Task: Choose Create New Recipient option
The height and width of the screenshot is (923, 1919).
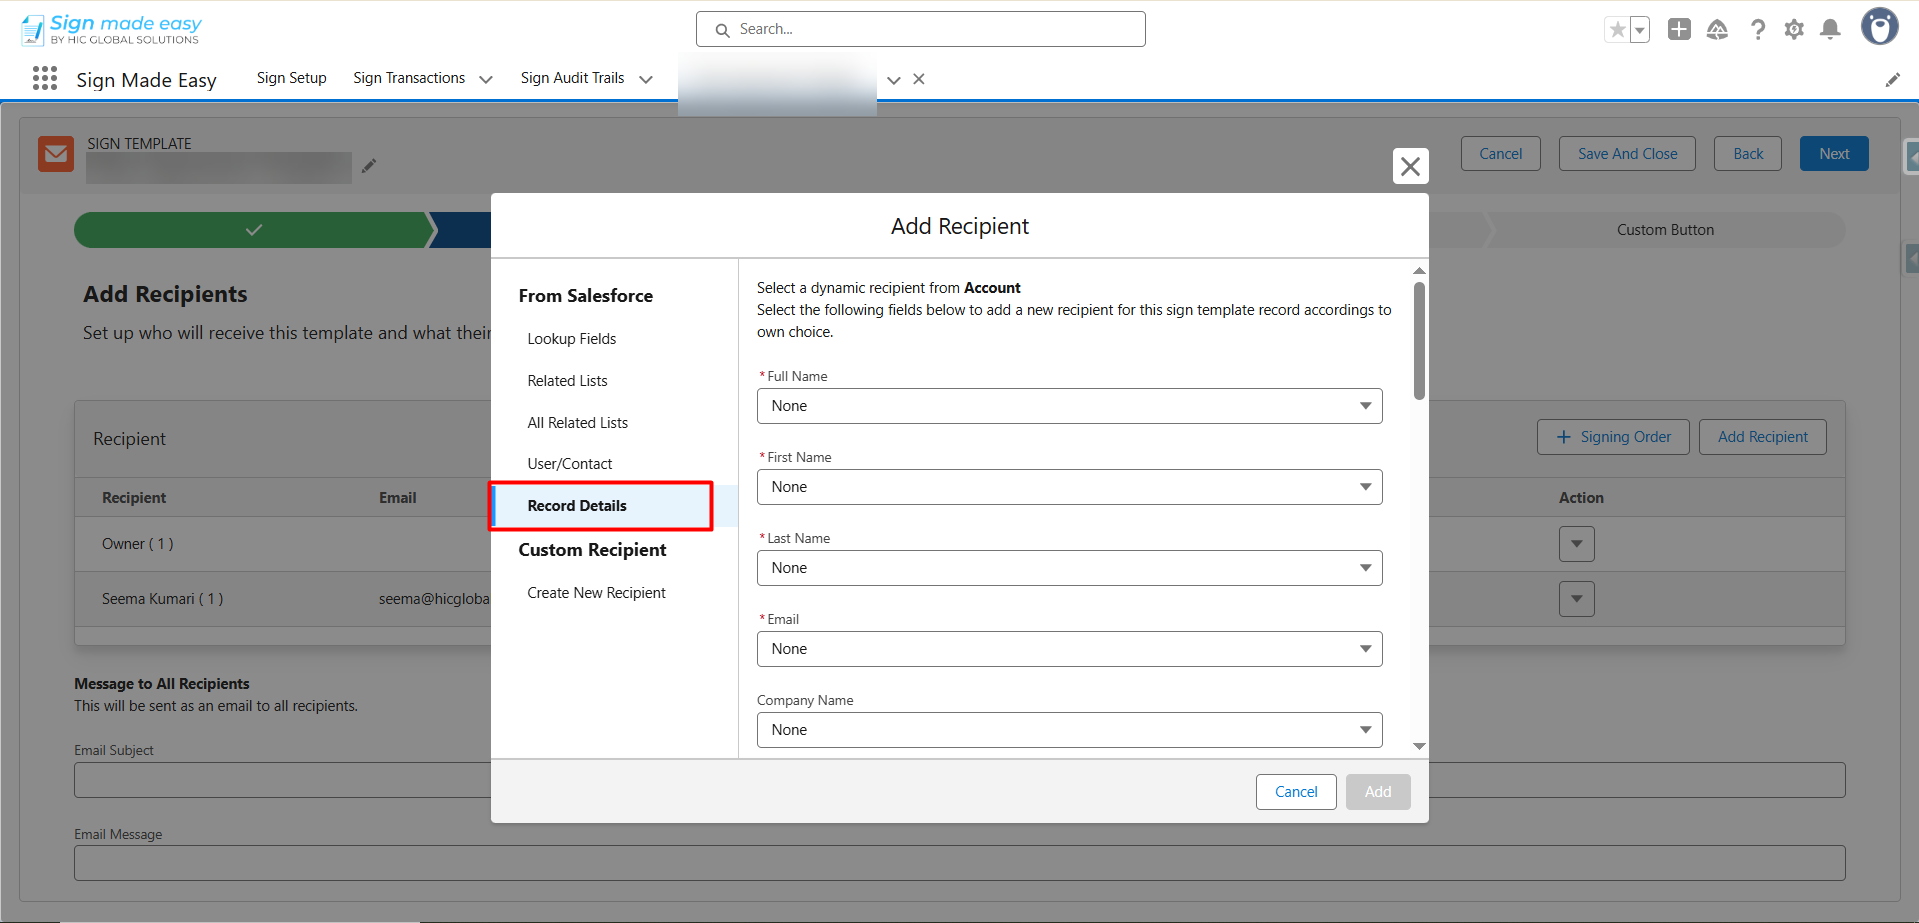Action: [x=596, y=593]
